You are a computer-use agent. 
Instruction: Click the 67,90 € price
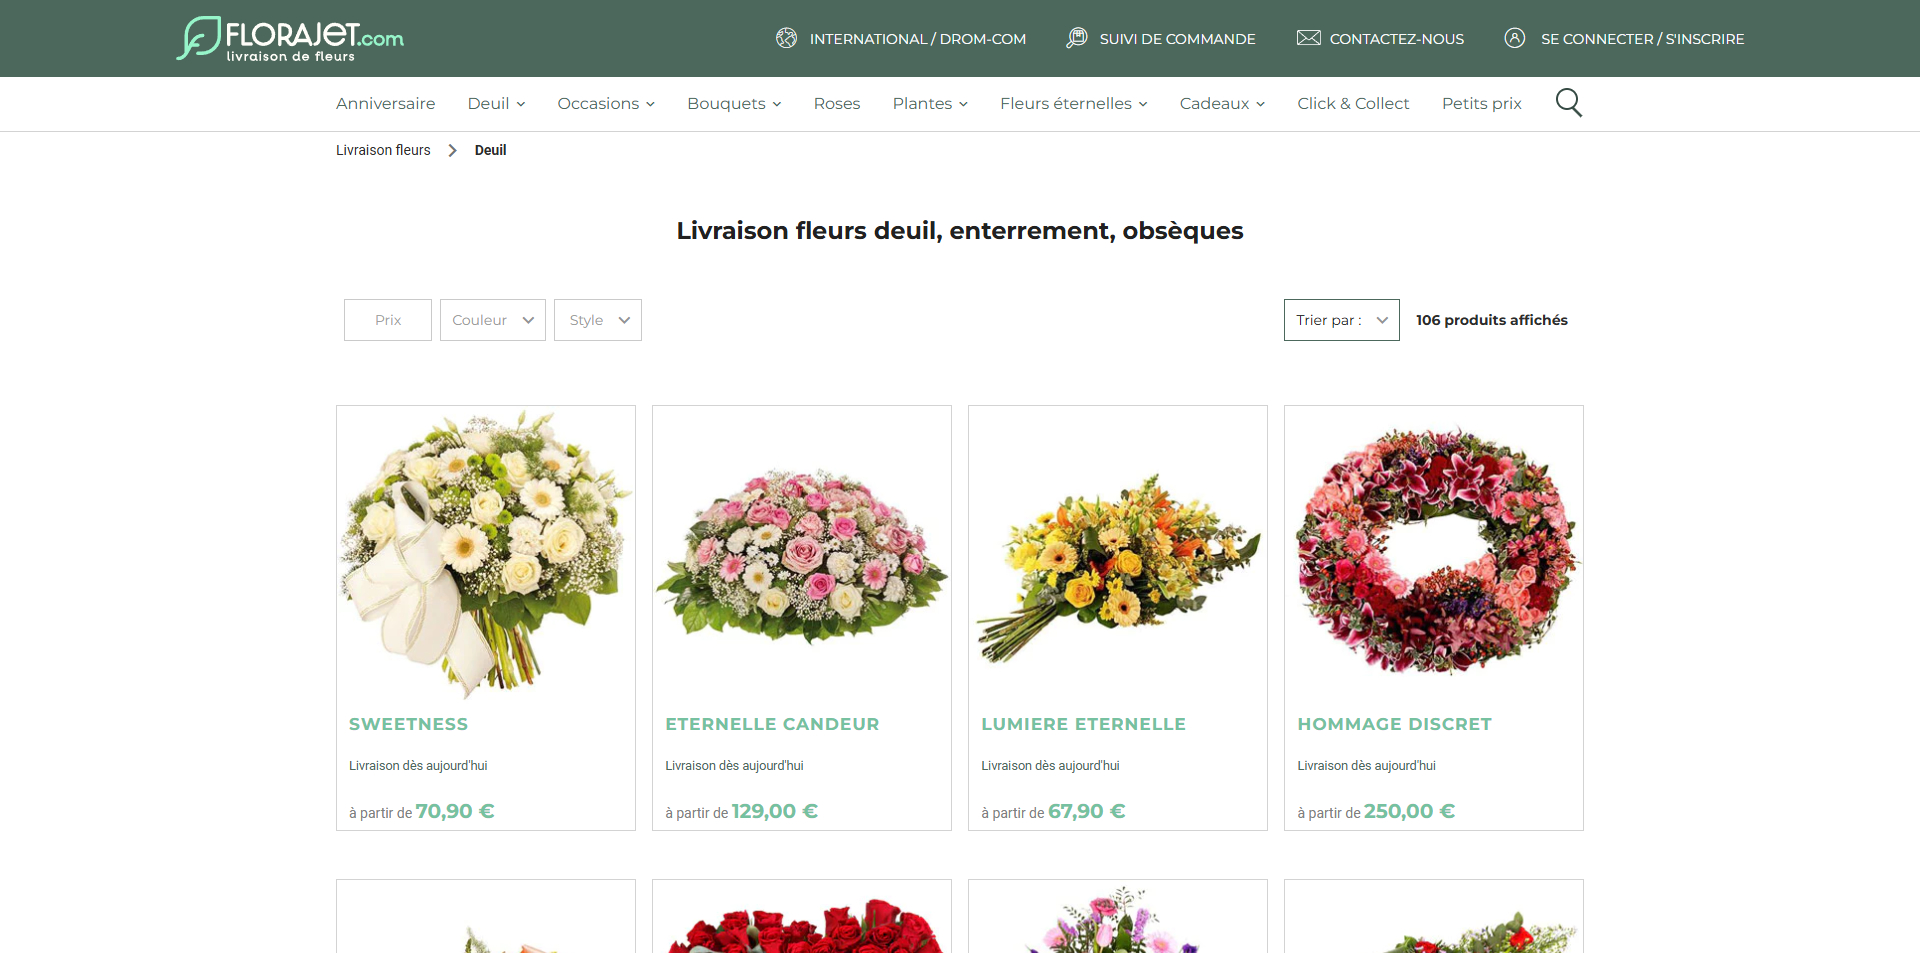pos(1087,811)
